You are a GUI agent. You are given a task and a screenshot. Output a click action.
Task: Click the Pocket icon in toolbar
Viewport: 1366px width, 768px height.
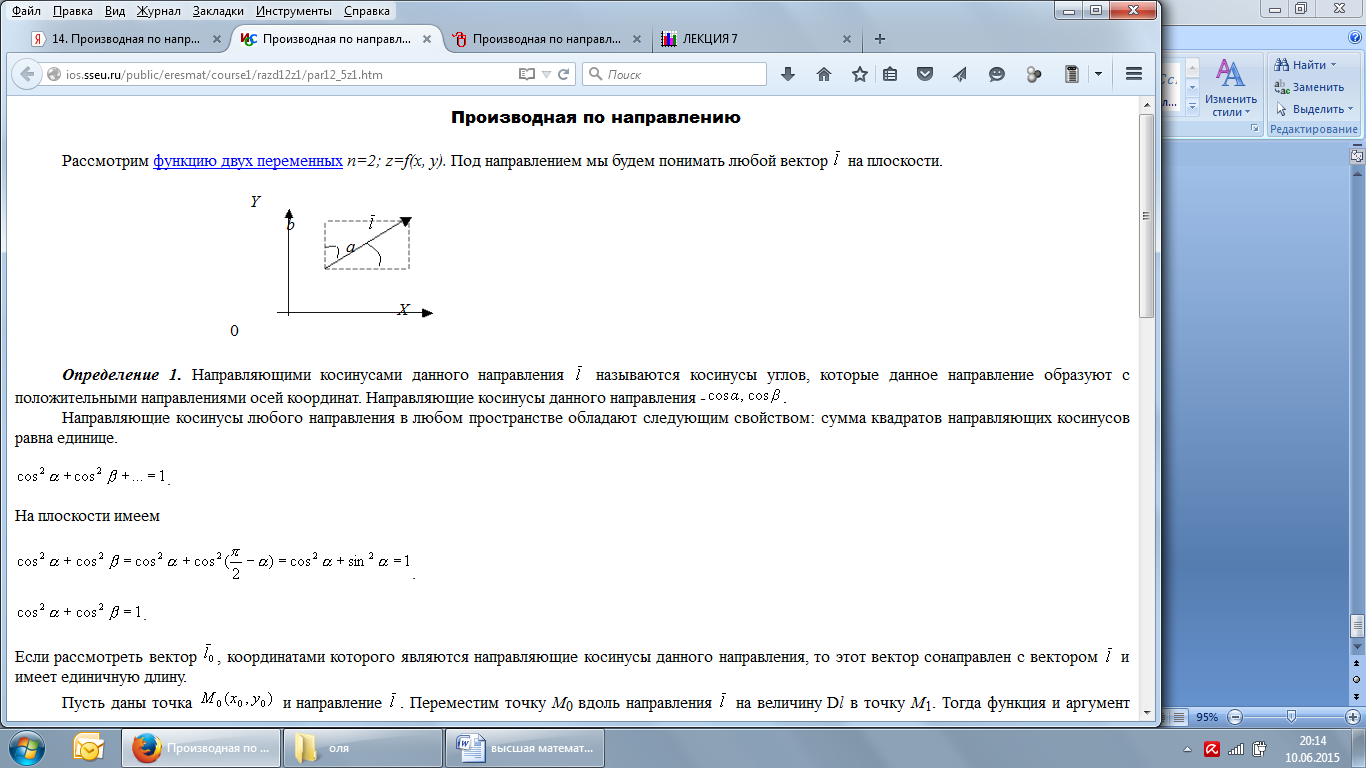[x=926, y=74]
